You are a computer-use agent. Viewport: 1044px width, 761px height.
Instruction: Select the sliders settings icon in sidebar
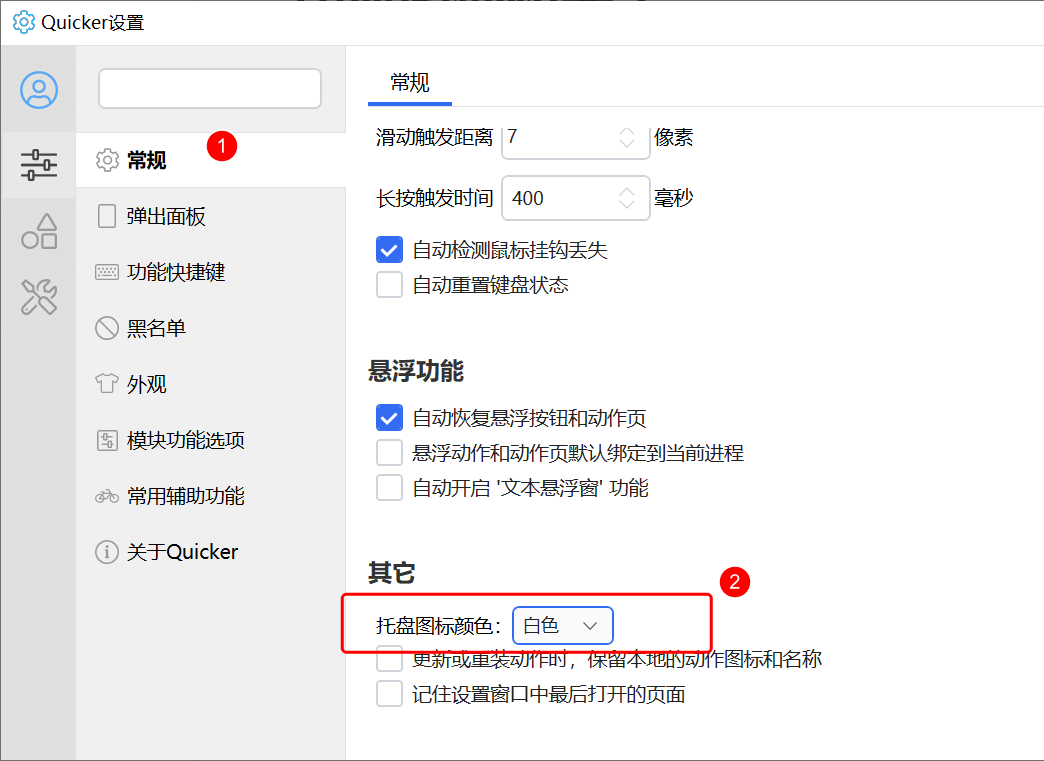click(x=39, y=165)
